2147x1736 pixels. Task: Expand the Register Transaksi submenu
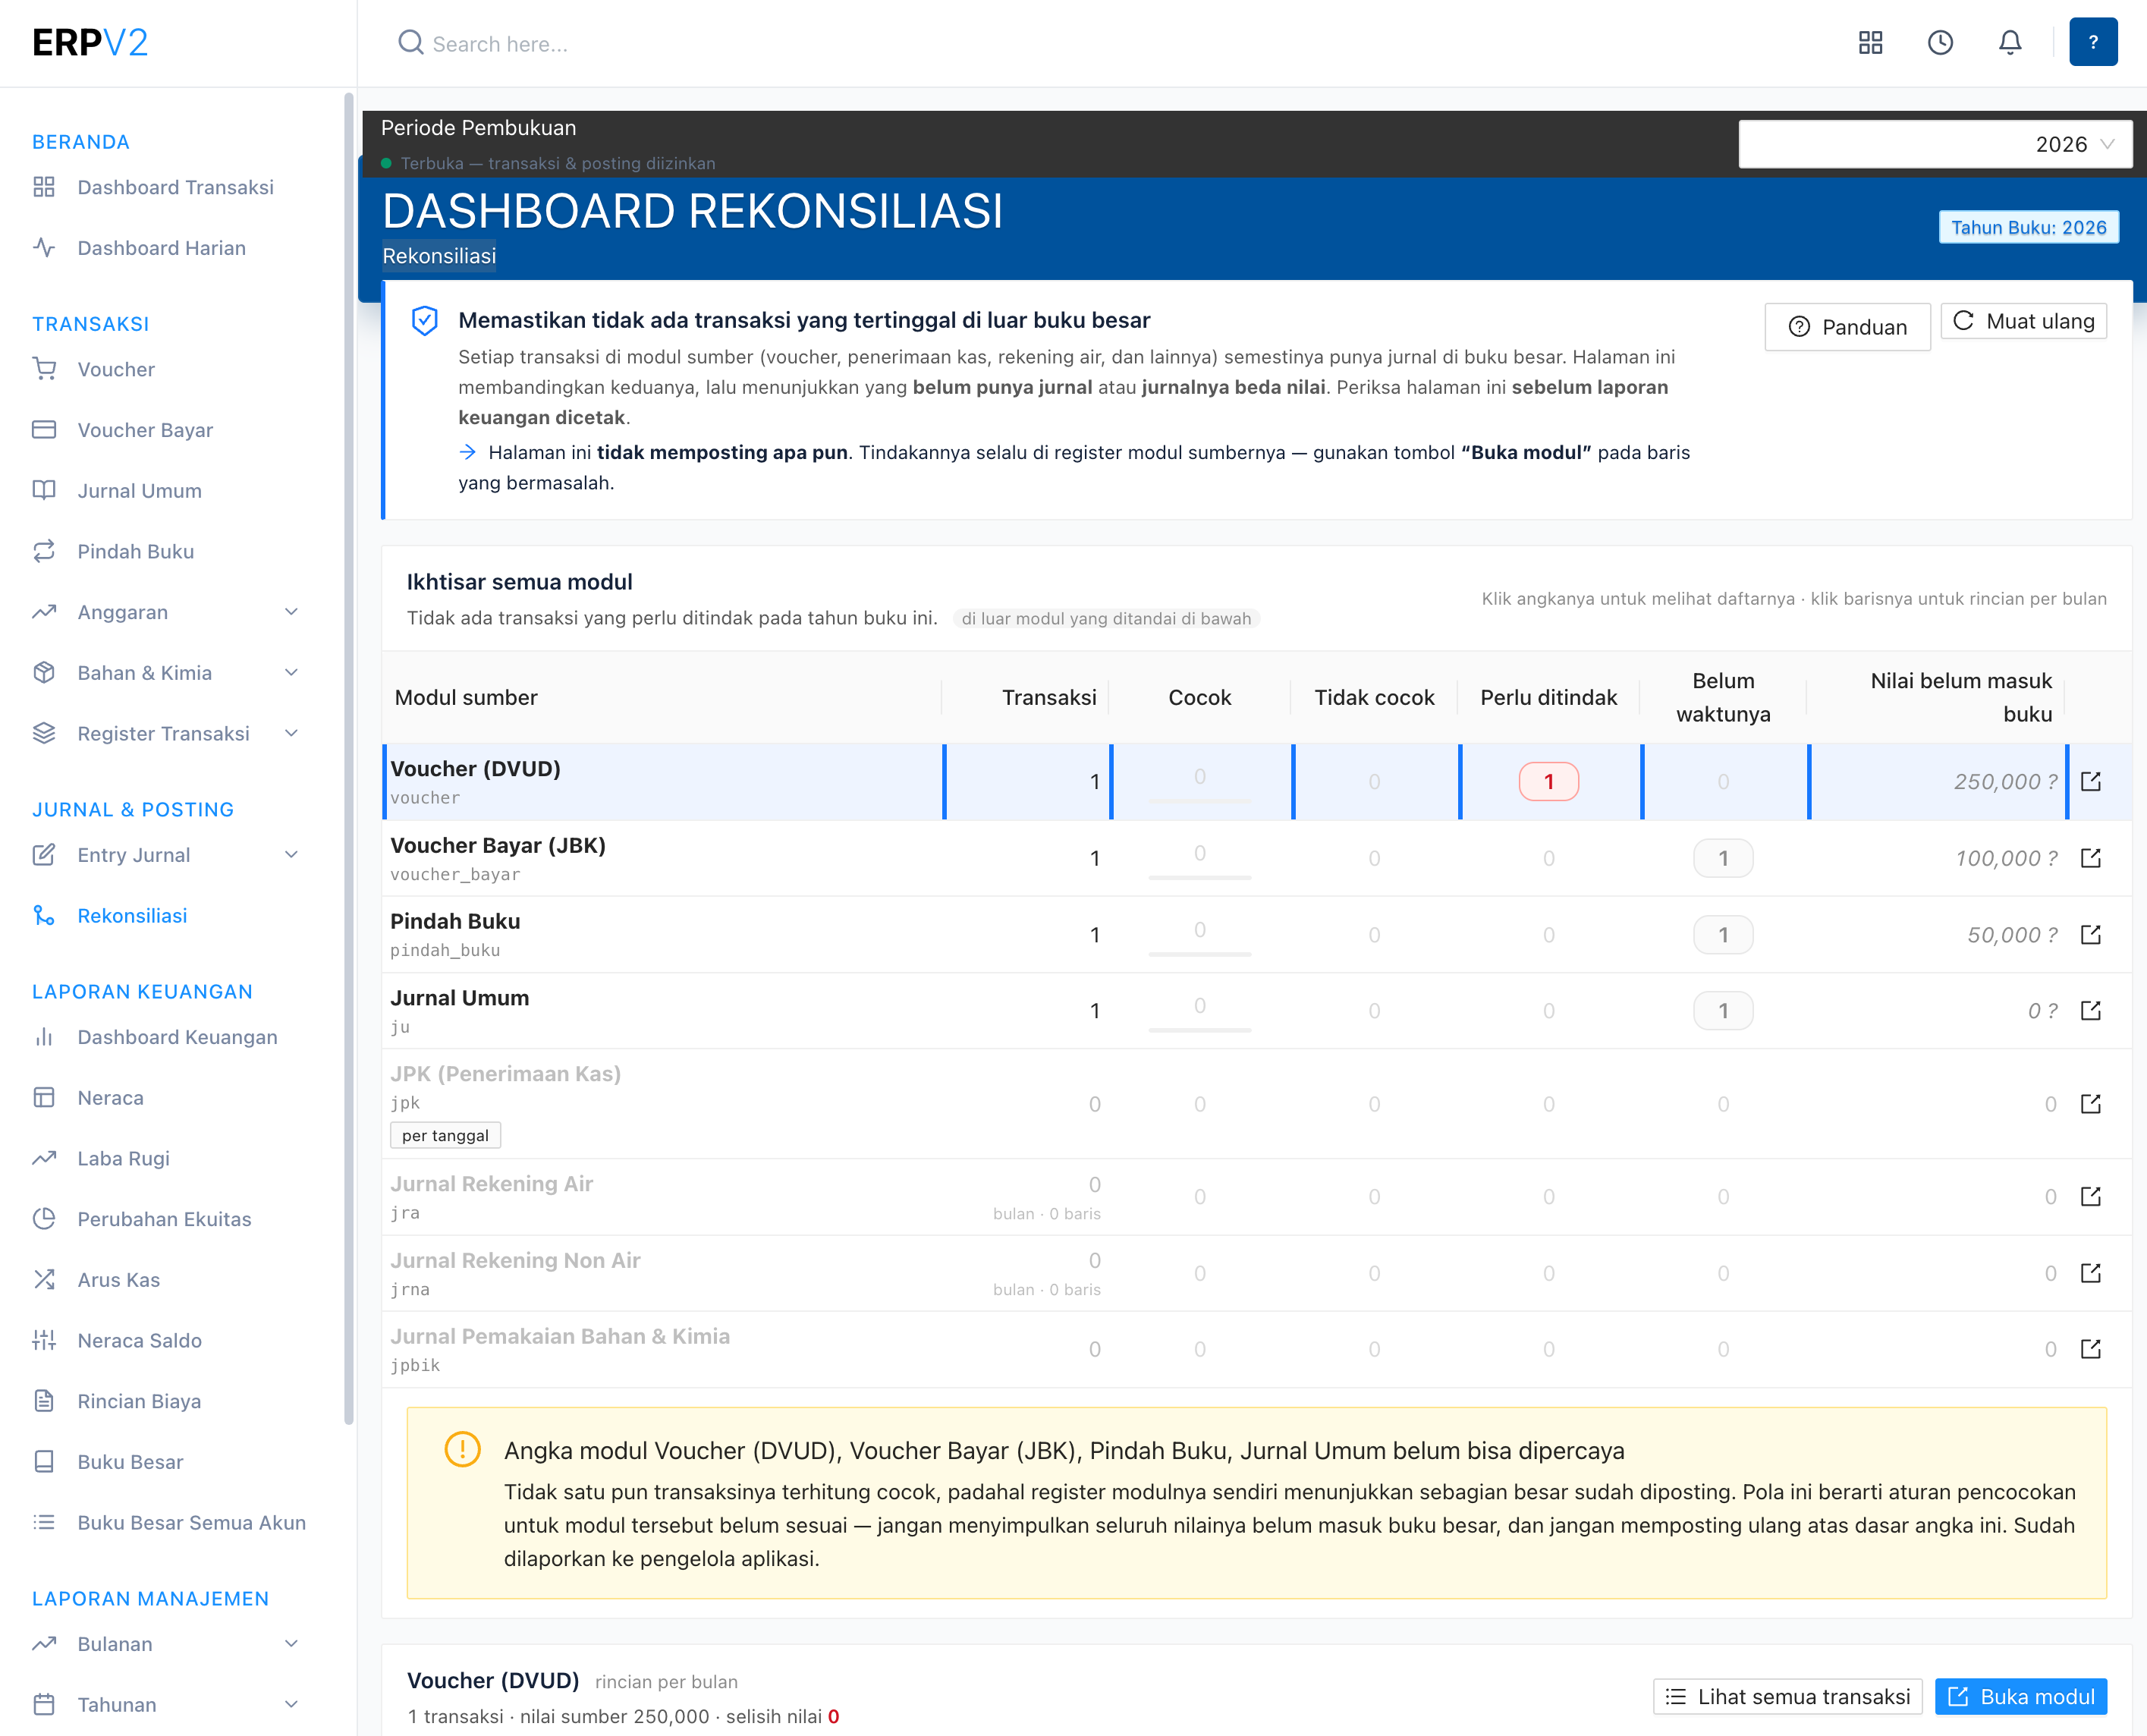(x=291, y=733)
